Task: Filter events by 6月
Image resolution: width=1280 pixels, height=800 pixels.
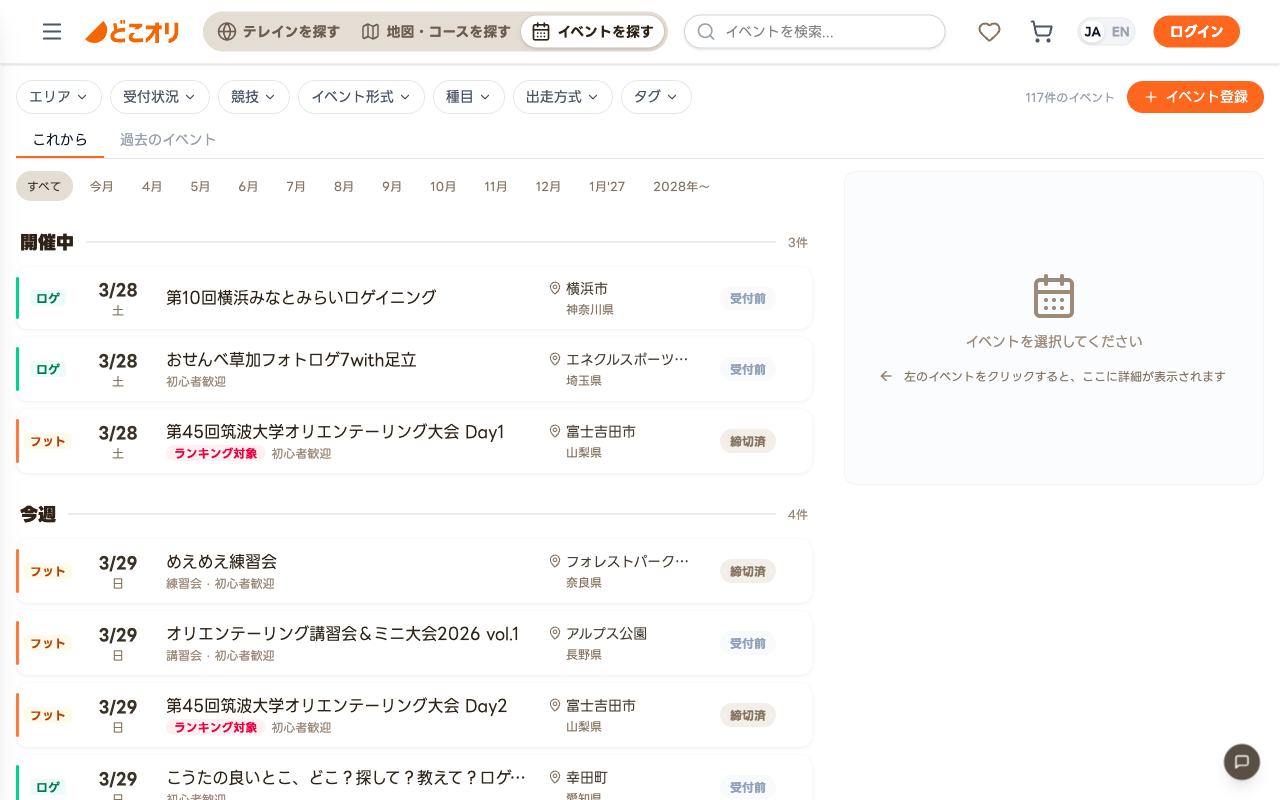Action: [x=248, y=186]
